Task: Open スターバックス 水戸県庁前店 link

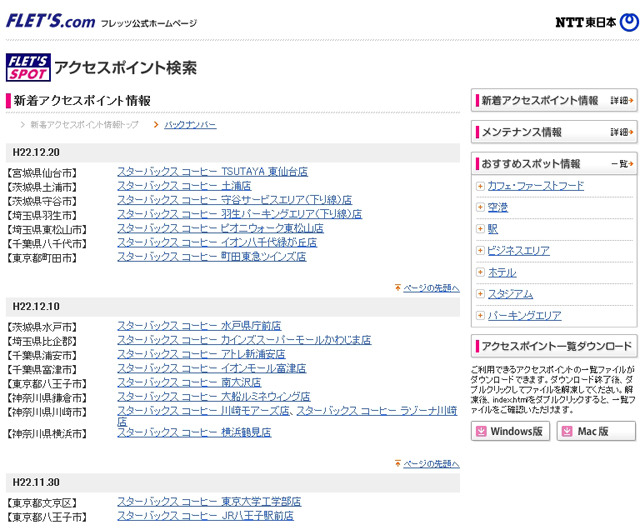Action: pos(199,326)
